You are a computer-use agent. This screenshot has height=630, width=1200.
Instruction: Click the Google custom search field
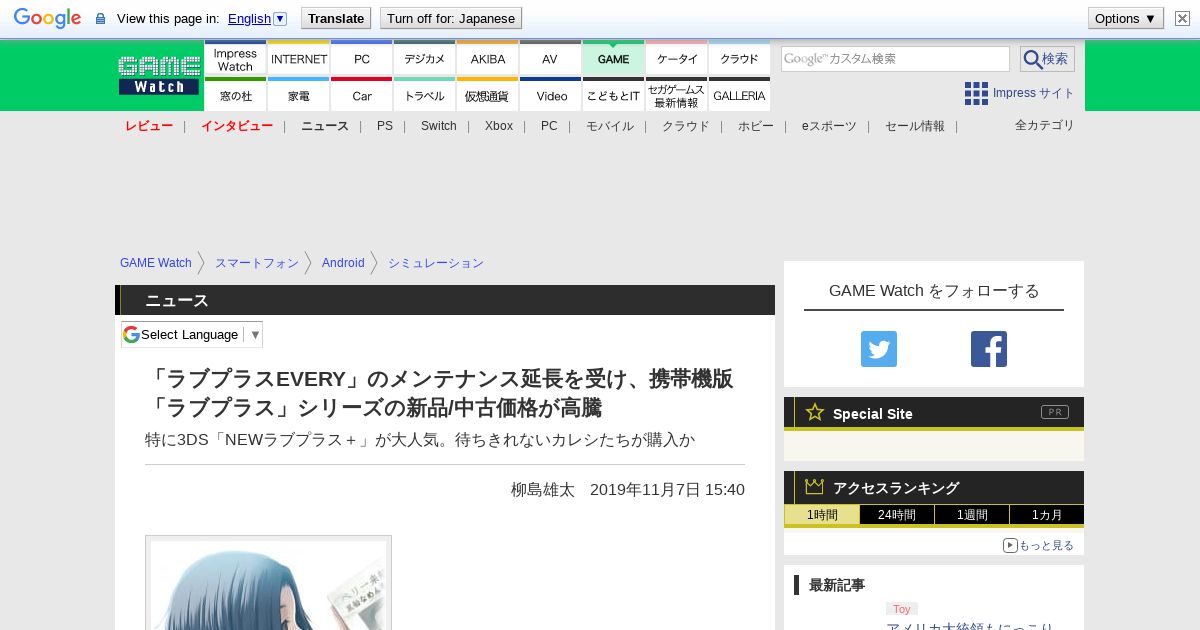tap(895, 59)
